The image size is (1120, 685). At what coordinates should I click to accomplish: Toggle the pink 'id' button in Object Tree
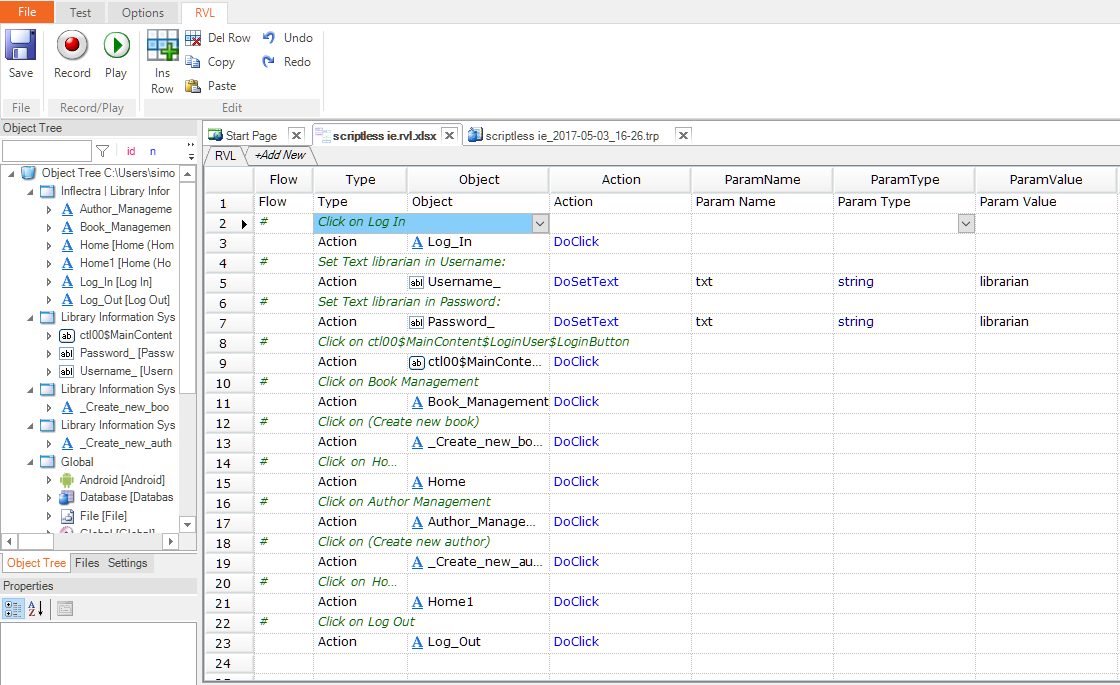(131, 151)
